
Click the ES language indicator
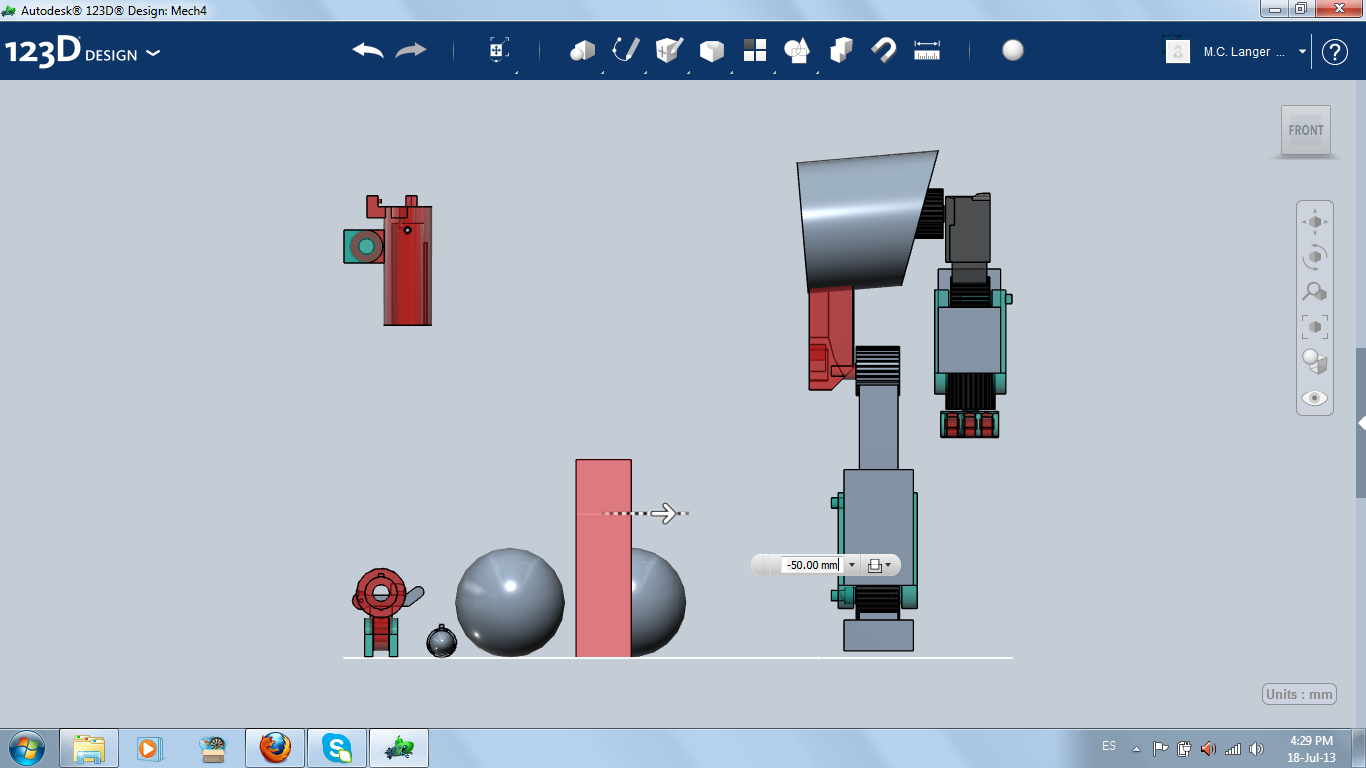pyautogui.click(x=1109, y=746)
